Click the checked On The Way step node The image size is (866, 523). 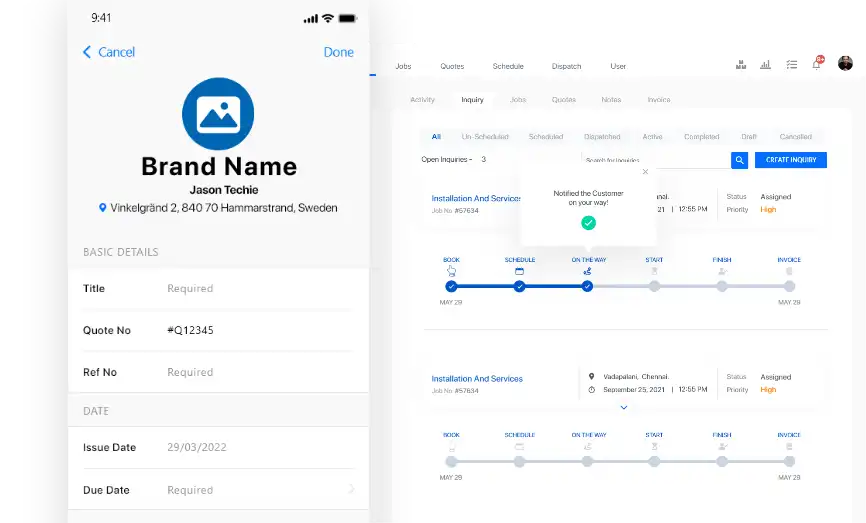pos(587,286)
